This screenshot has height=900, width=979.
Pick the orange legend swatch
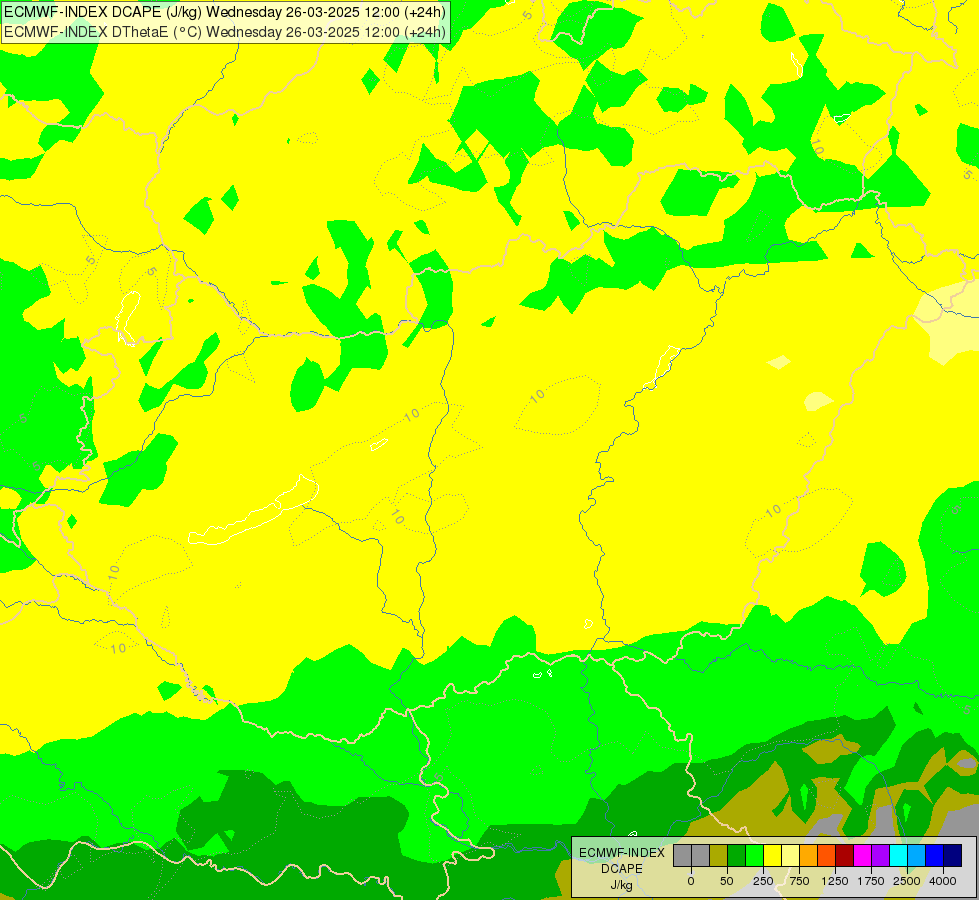click(x=809, y=856)
